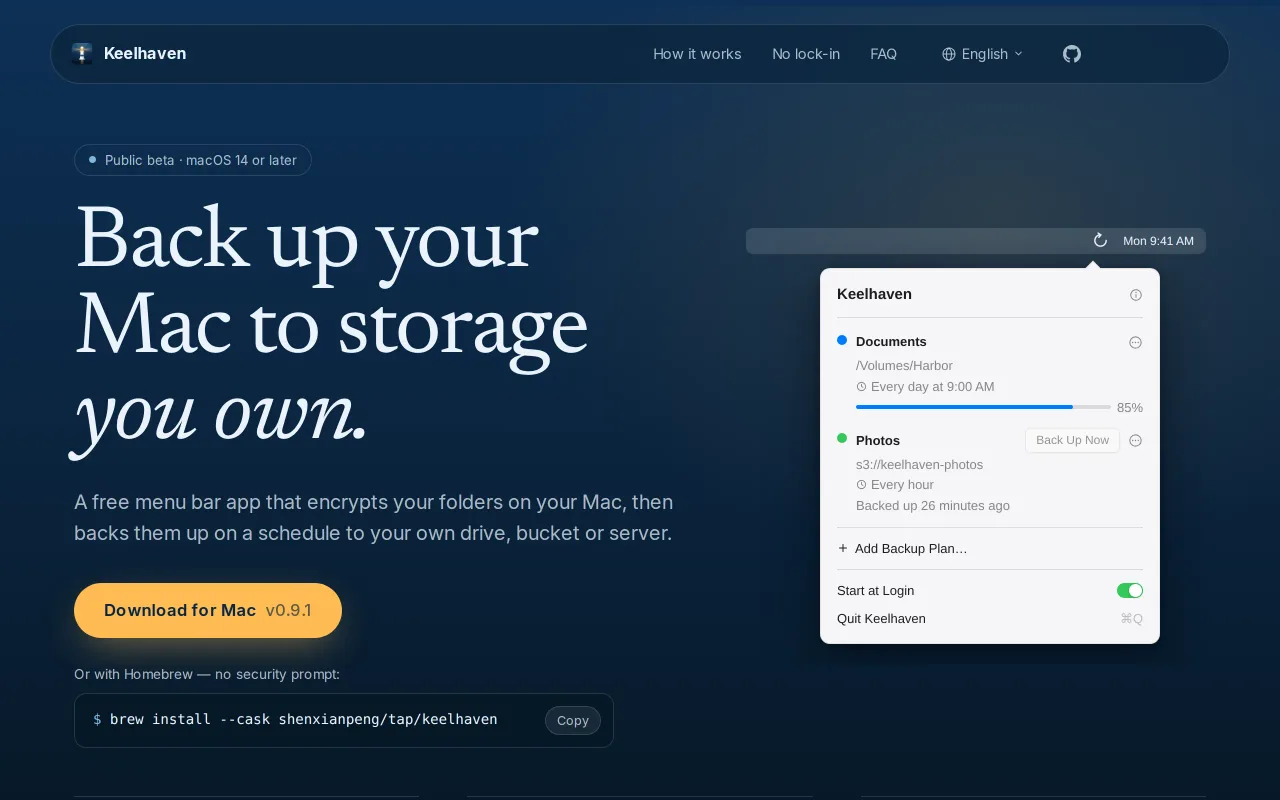Click the Keelhaven brand name in header
The image size is (1280, 800).
coord(145,53)
